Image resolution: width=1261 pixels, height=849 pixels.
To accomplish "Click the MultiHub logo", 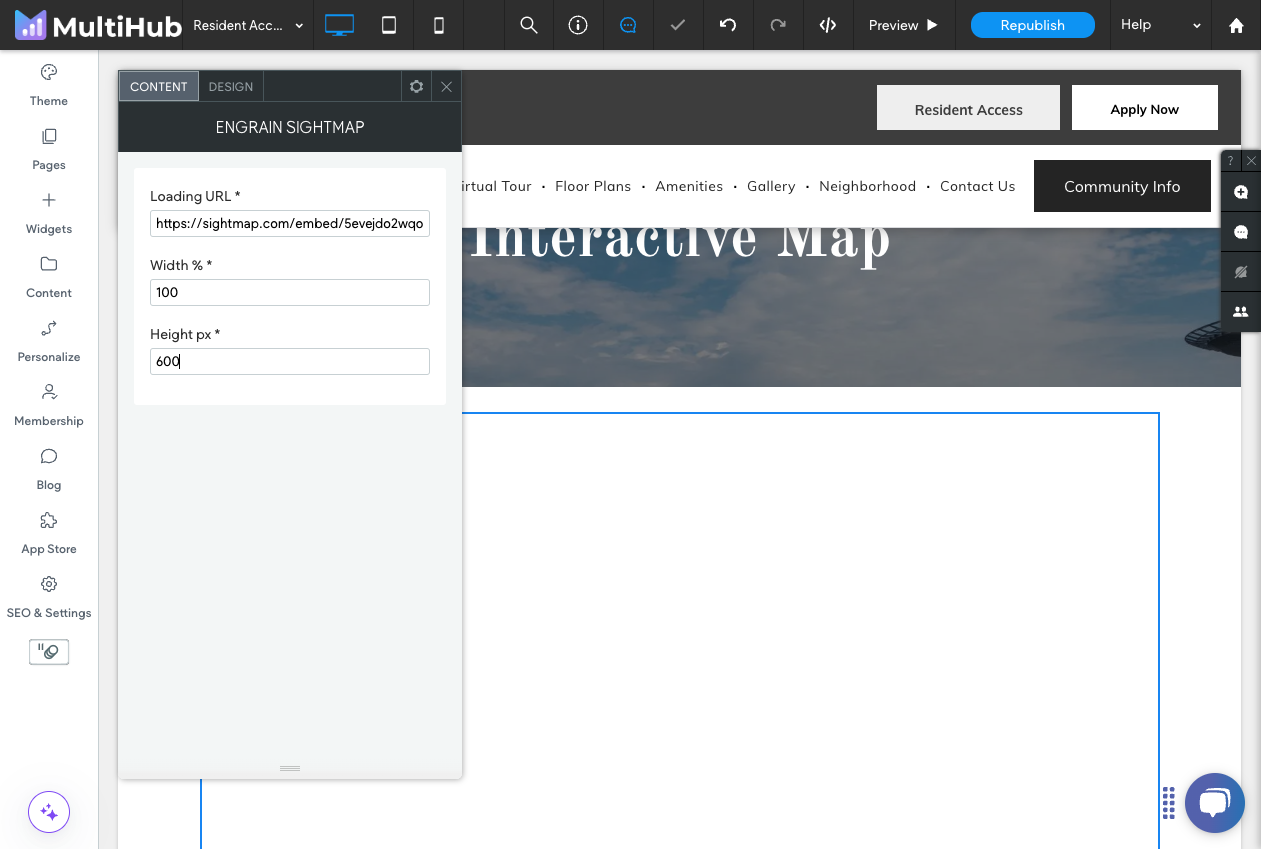I will pos(97,25).
